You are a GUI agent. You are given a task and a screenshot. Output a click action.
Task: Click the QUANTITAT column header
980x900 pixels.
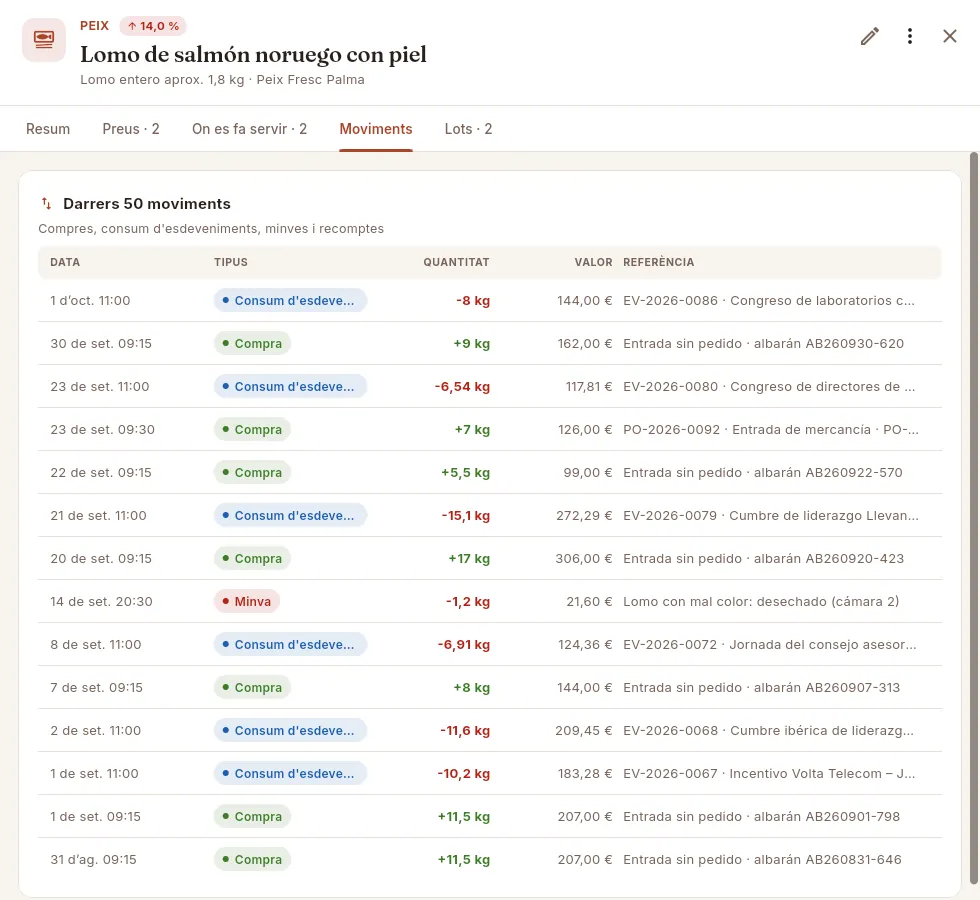(456, 262)
